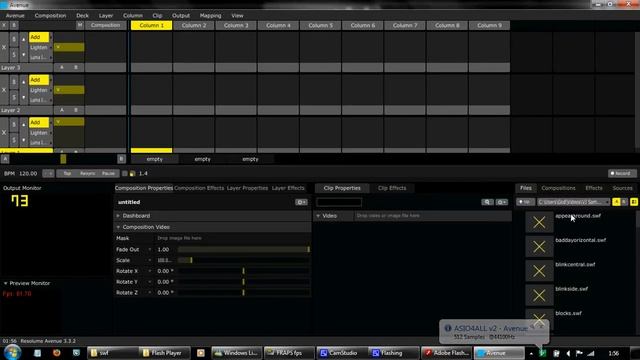This screenshot has width=640, height=360.
Task: Toggle the upper B bypass on Layer 3
Action: [14, 39]
